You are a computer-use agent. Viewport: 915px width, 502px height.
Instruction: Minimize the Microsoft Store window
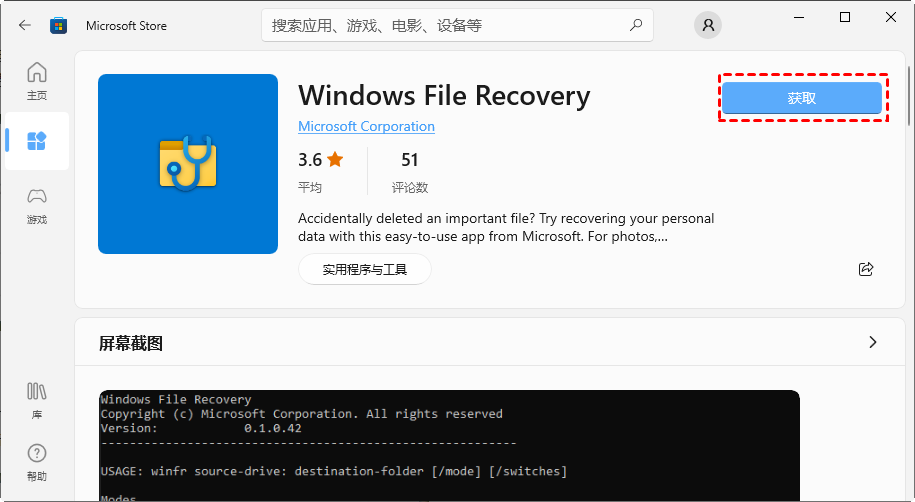pos(799,18)
